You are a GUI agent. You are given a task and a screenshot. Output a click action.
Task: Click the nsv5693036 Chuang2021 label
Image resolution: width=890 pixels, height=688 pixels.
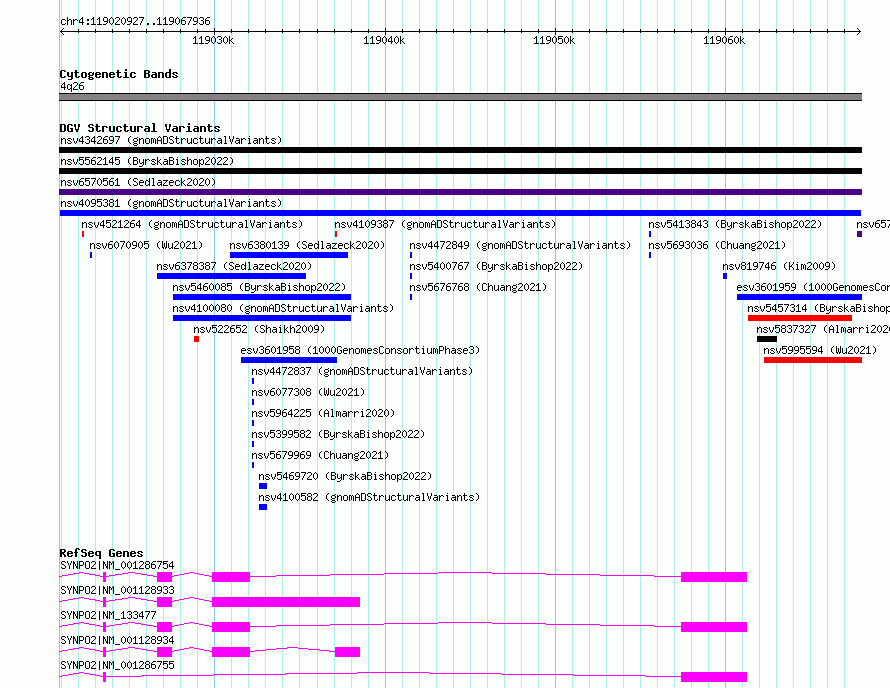pyautogui.click(x=717, y=245)
